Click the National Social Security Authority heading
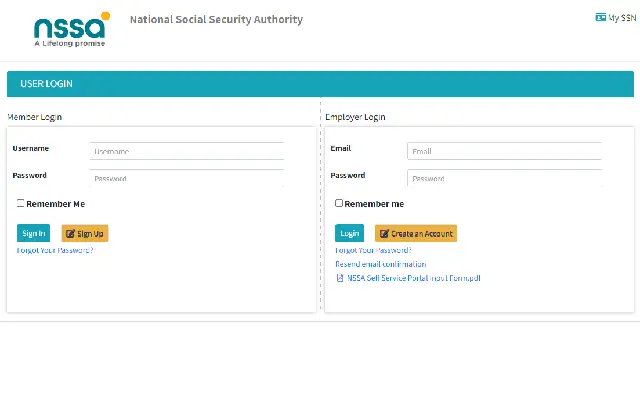Viewport: 640px width, 411px height. pos(216,19)
